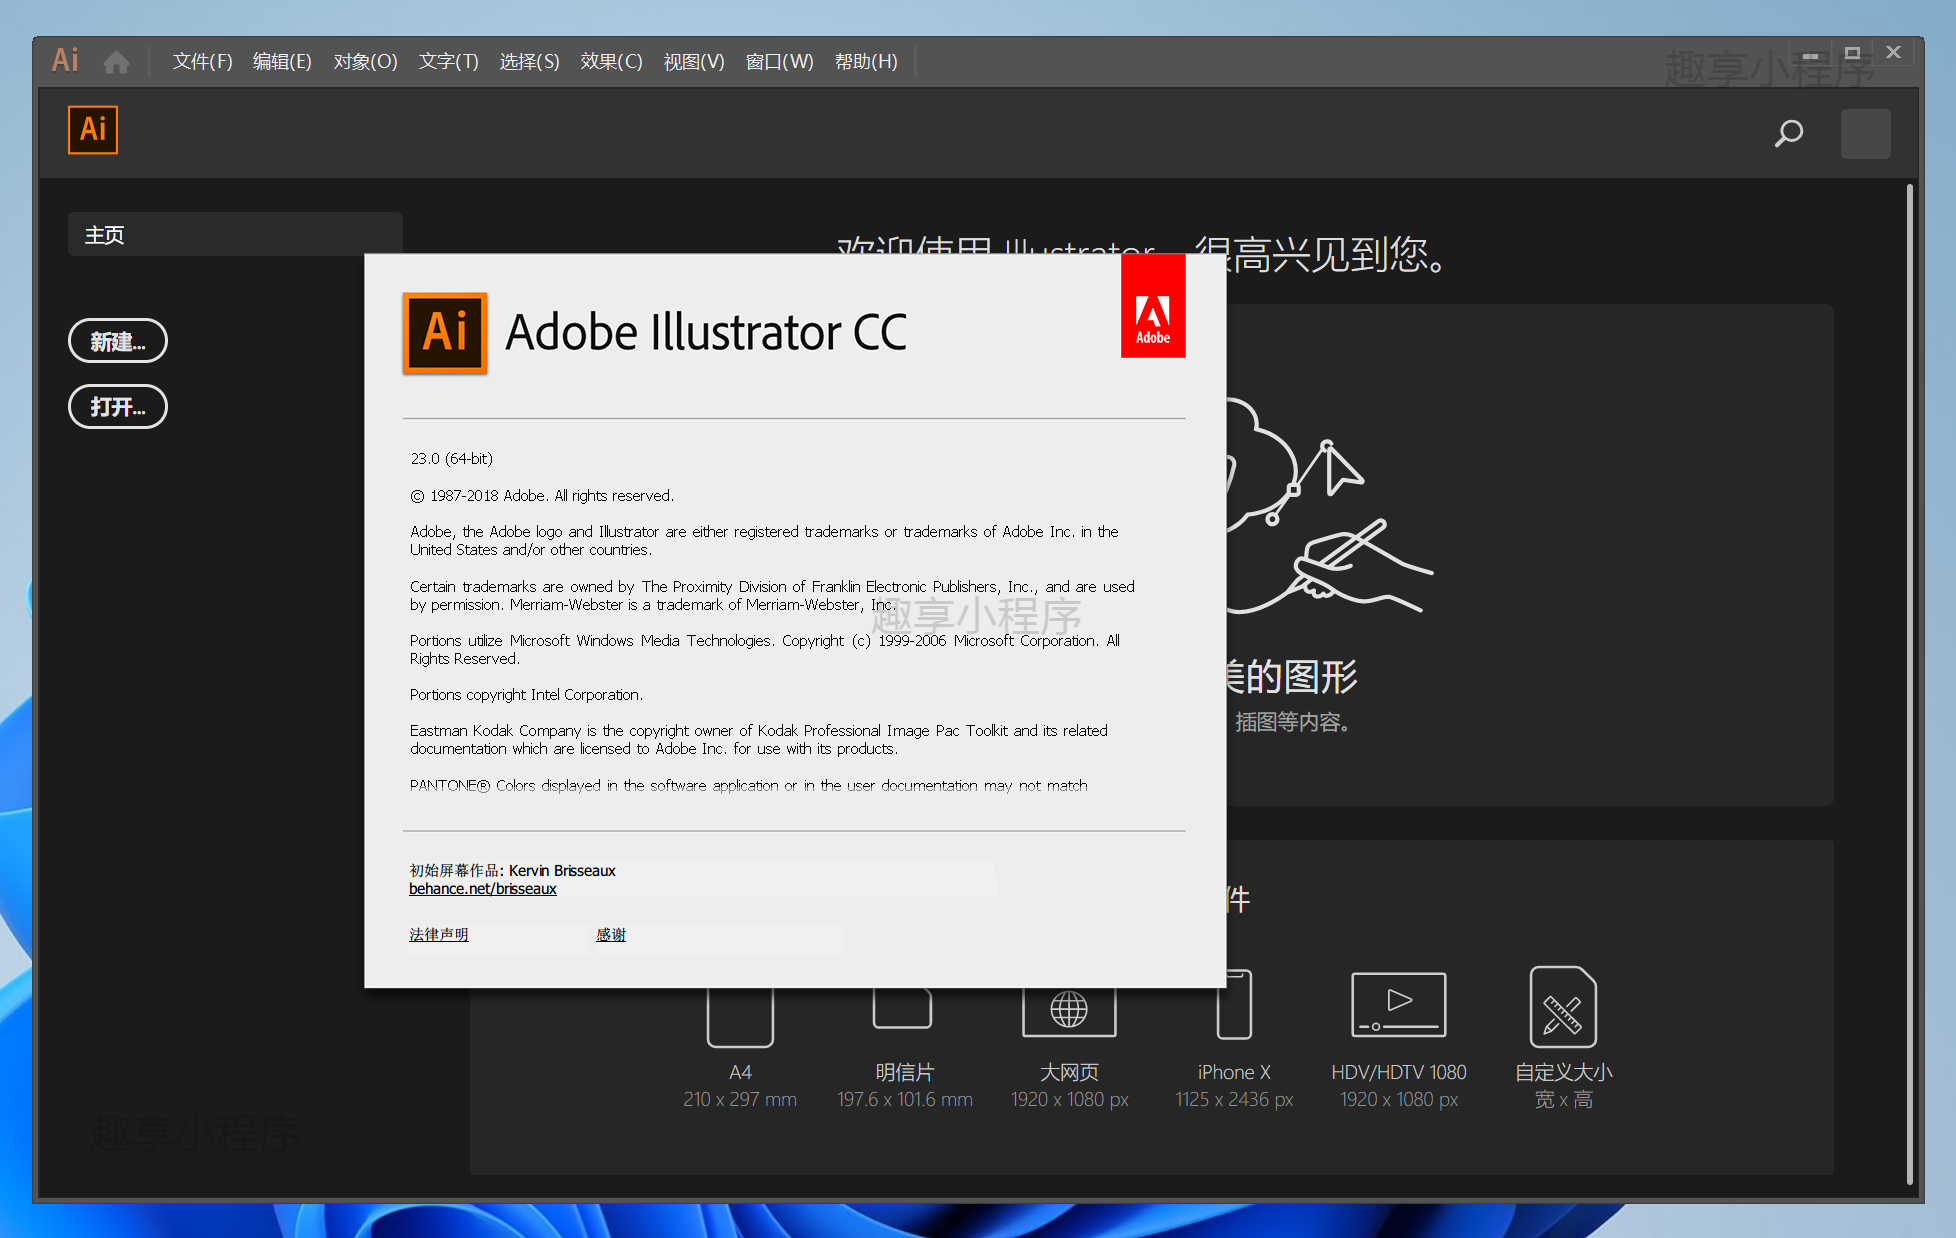This screenshot has width=1956, height=1238.
Task: Click the 打开... button
Action: (118, 407)
